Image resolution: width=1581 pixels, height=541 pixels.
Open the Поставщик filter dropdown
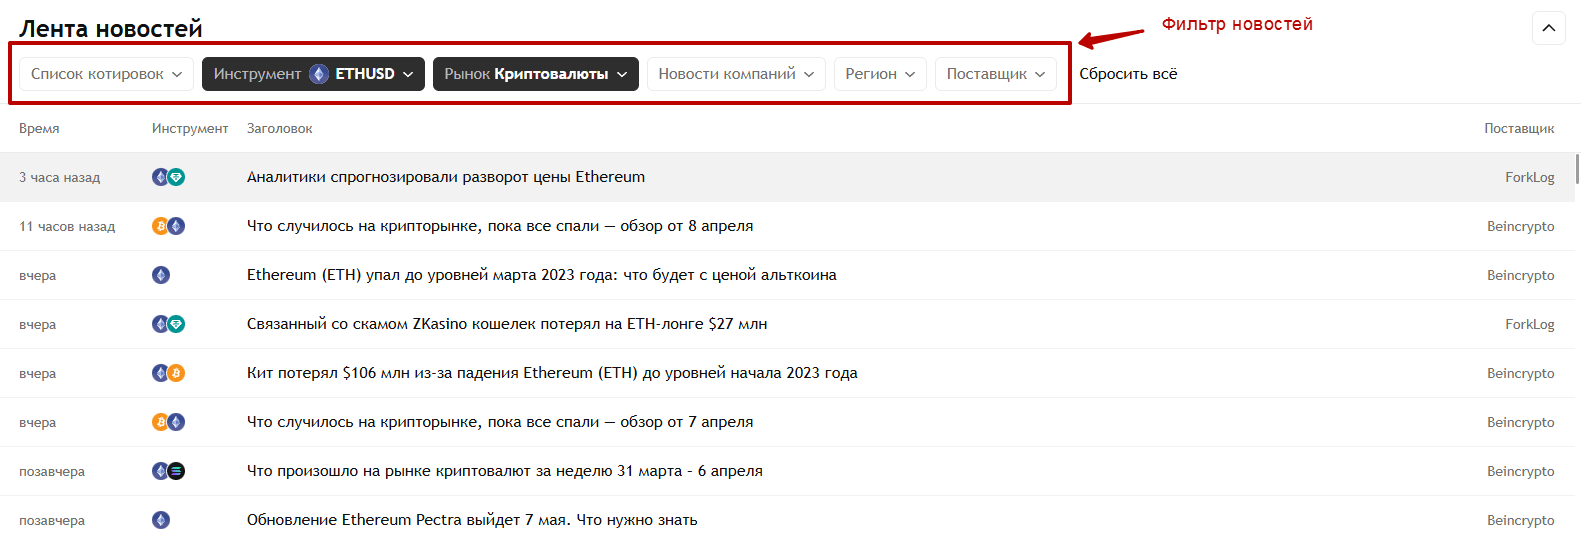click(995, 74)
